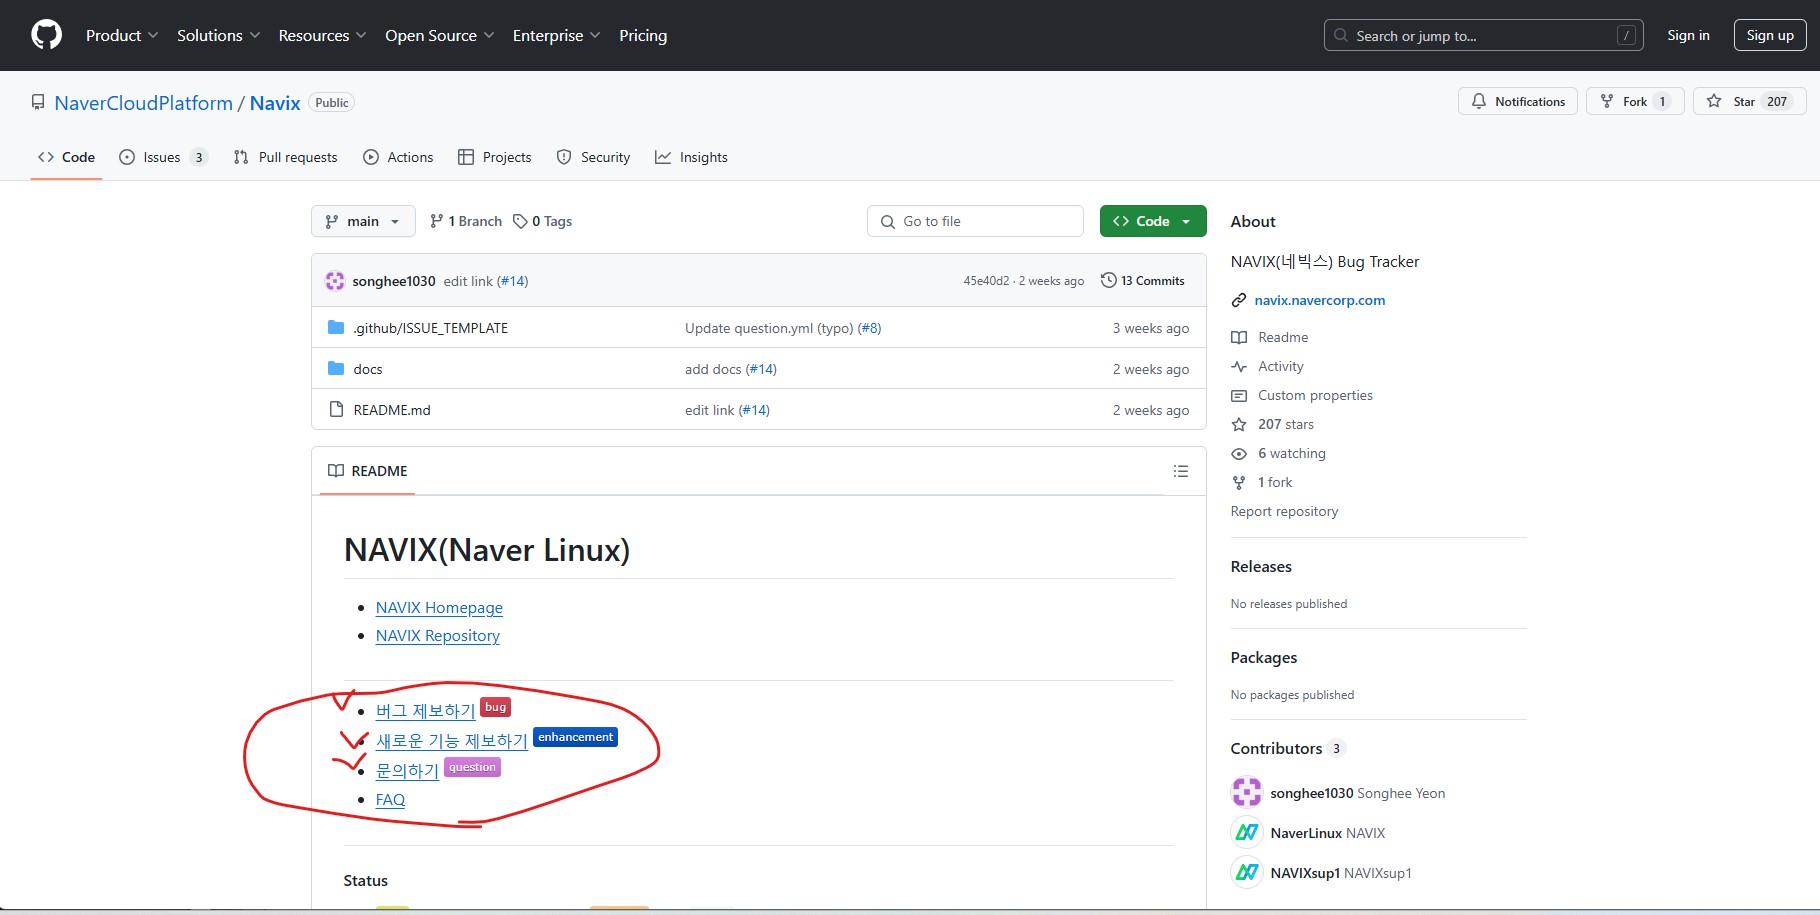Open songhee1030 author link in commit bar
Viewport: 1820px width, 915px height.
tap(394, 281)
